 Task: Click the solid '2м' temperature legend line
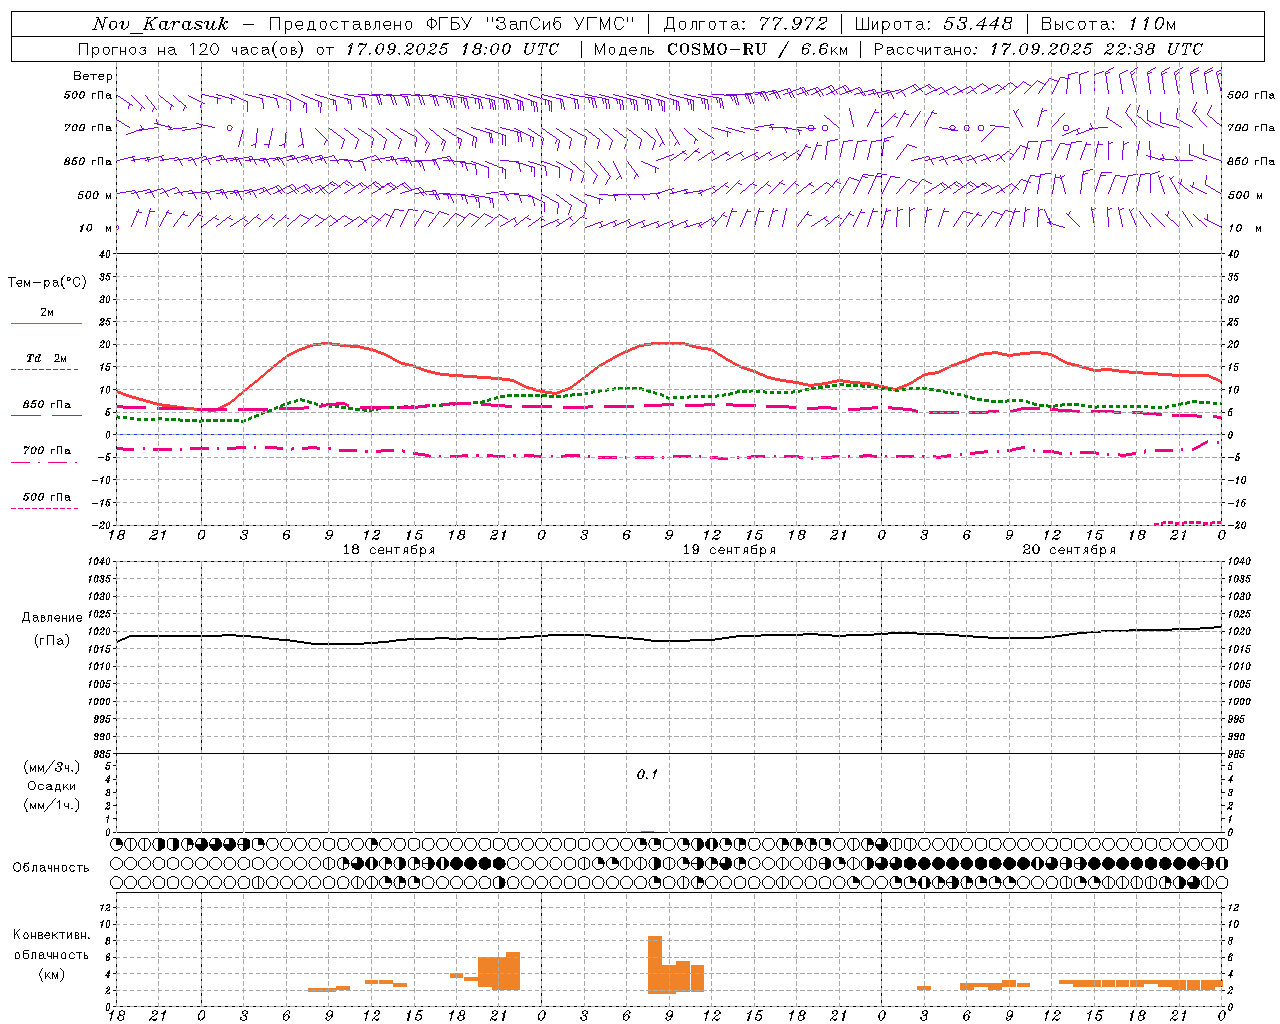(x=47, y=323)
